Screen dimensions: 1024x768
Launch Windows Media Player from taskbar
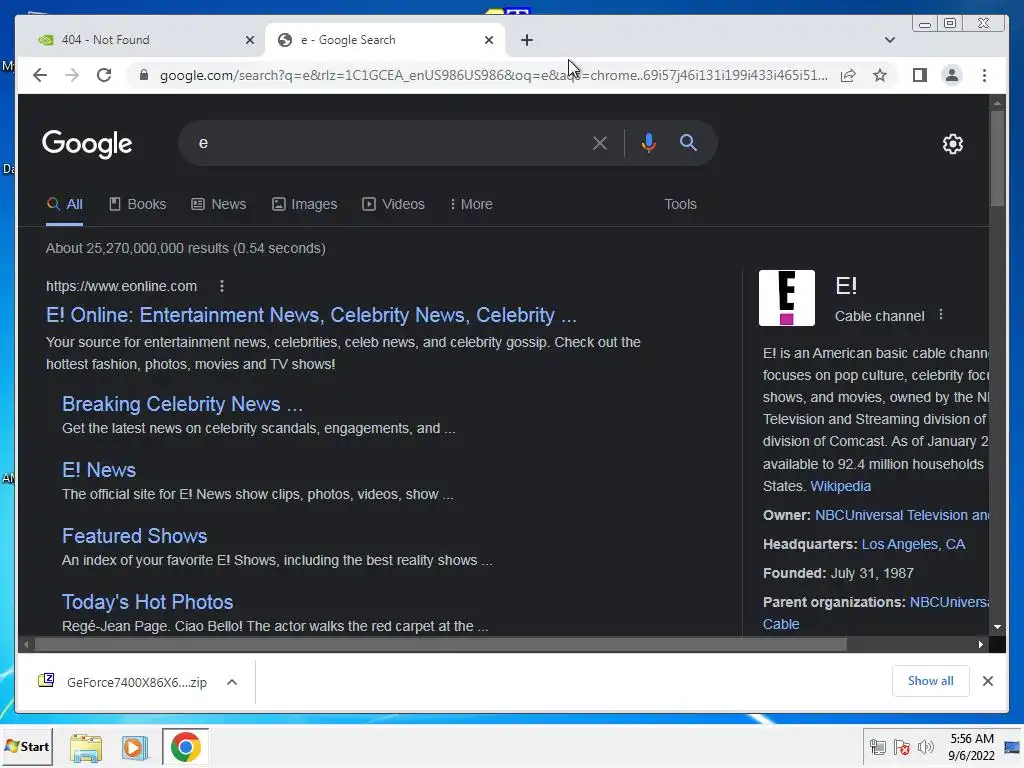[135, 747]
